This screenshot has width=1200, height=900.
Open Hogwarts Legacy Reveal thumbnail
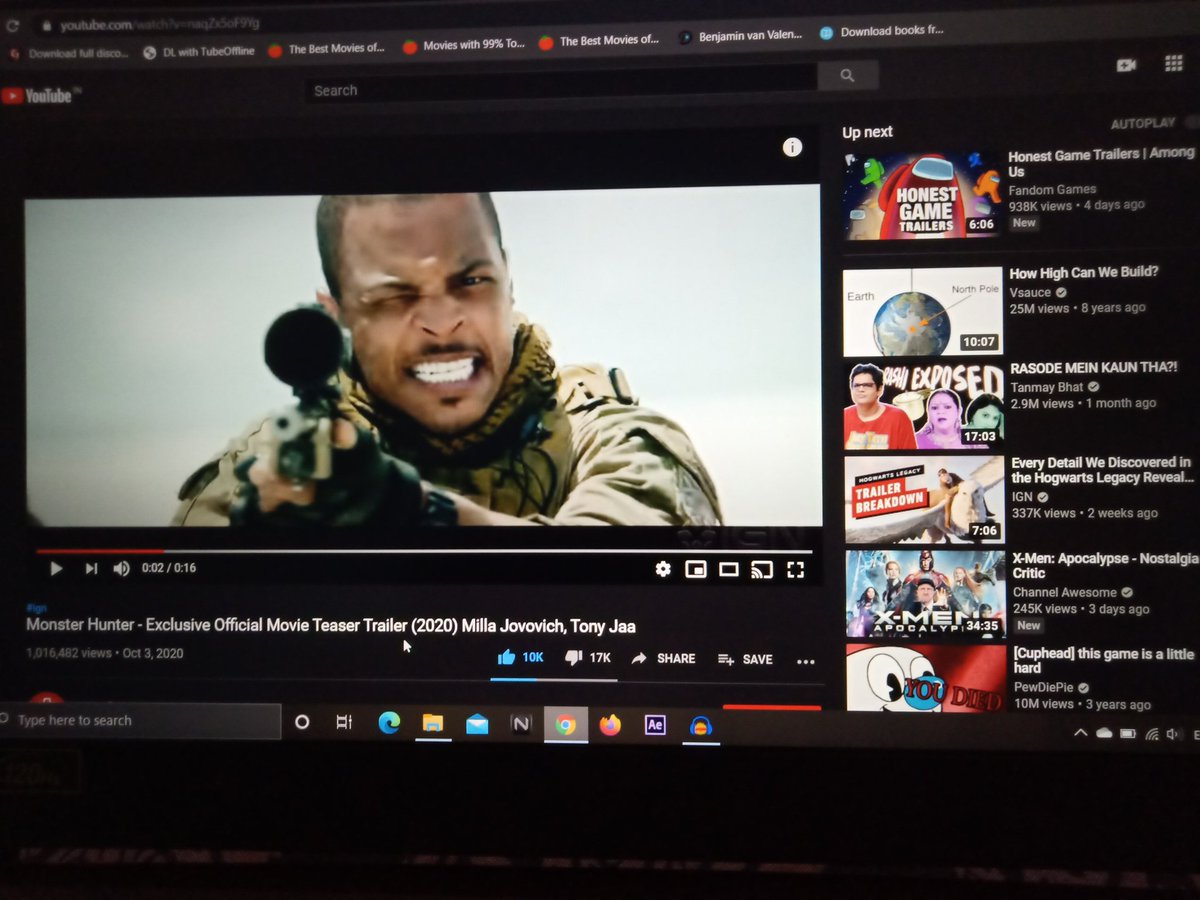[924, 500]
